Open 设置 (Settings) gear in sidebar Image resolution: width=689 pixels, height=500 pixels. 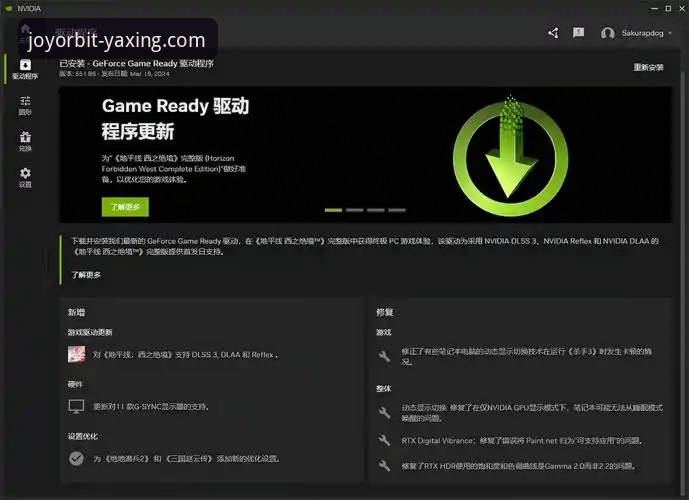[25, 177]
